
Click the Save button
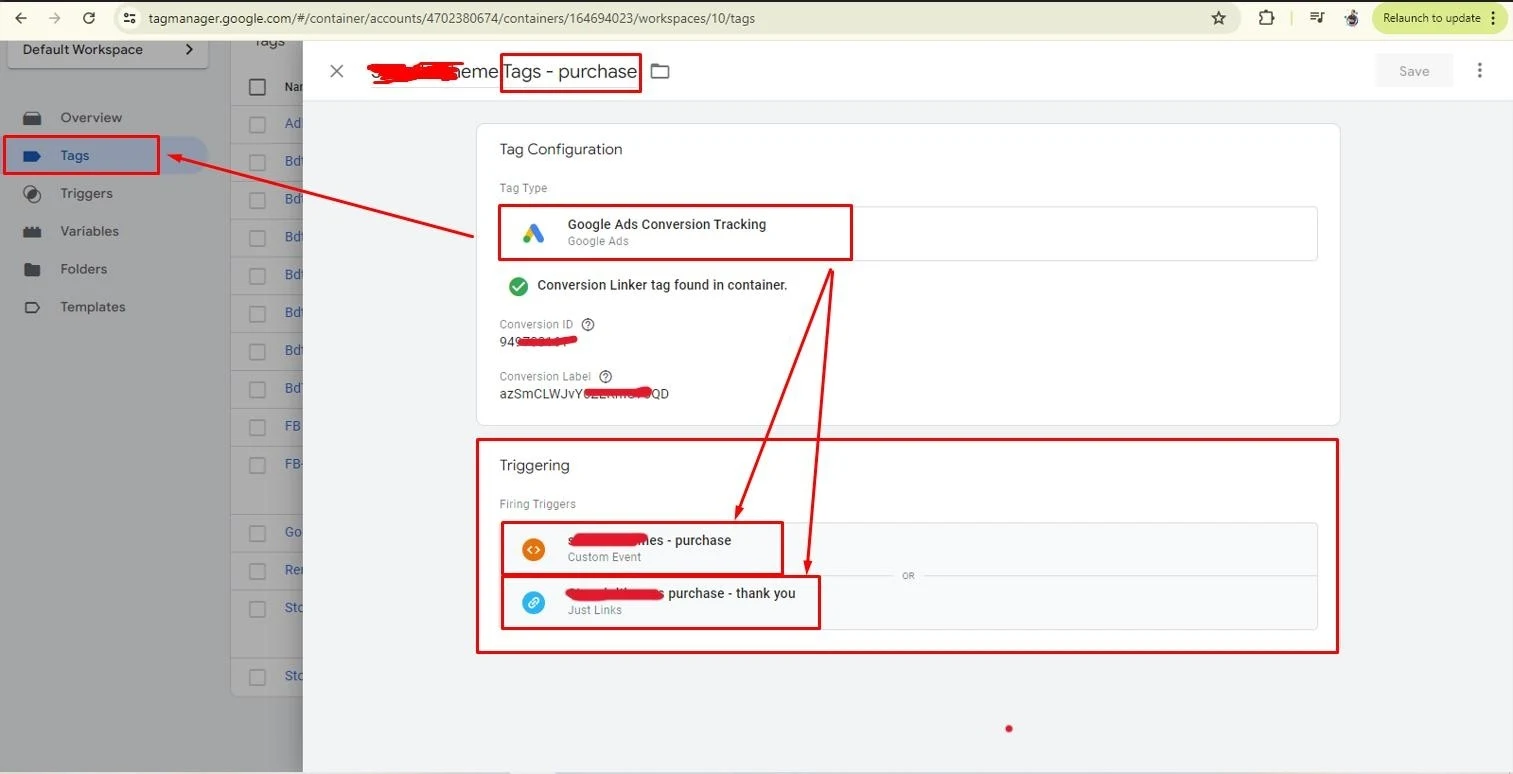click(1414, 71)
